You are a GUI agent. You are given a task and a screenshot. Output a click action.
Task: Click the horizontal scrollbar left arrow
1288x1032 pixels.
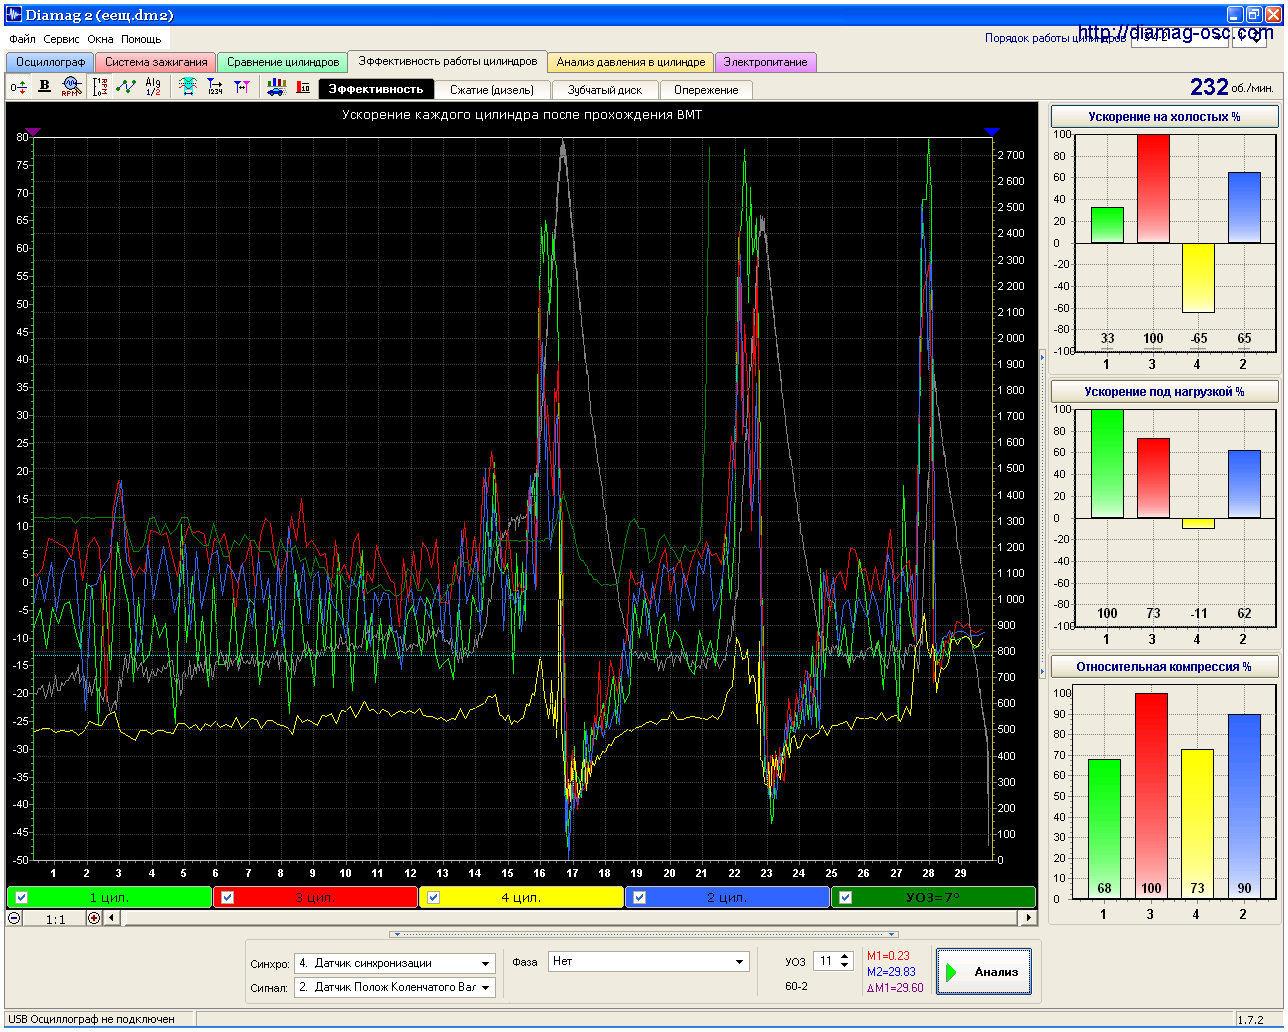(111, 918)
